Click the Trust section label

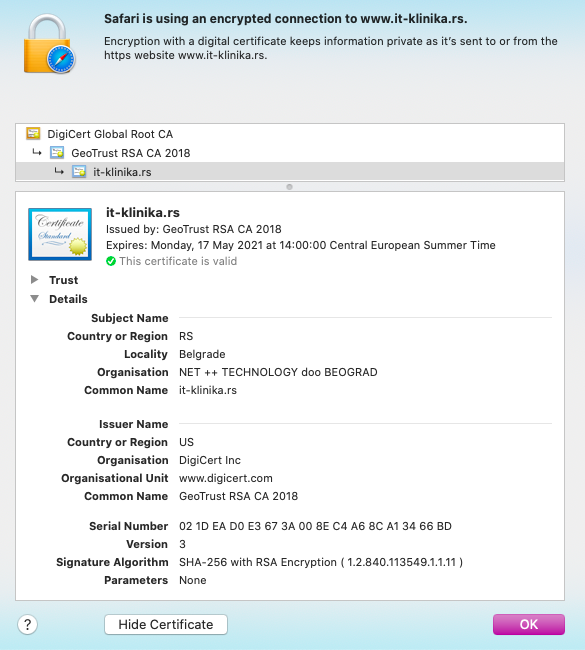(x=63, y=280)
